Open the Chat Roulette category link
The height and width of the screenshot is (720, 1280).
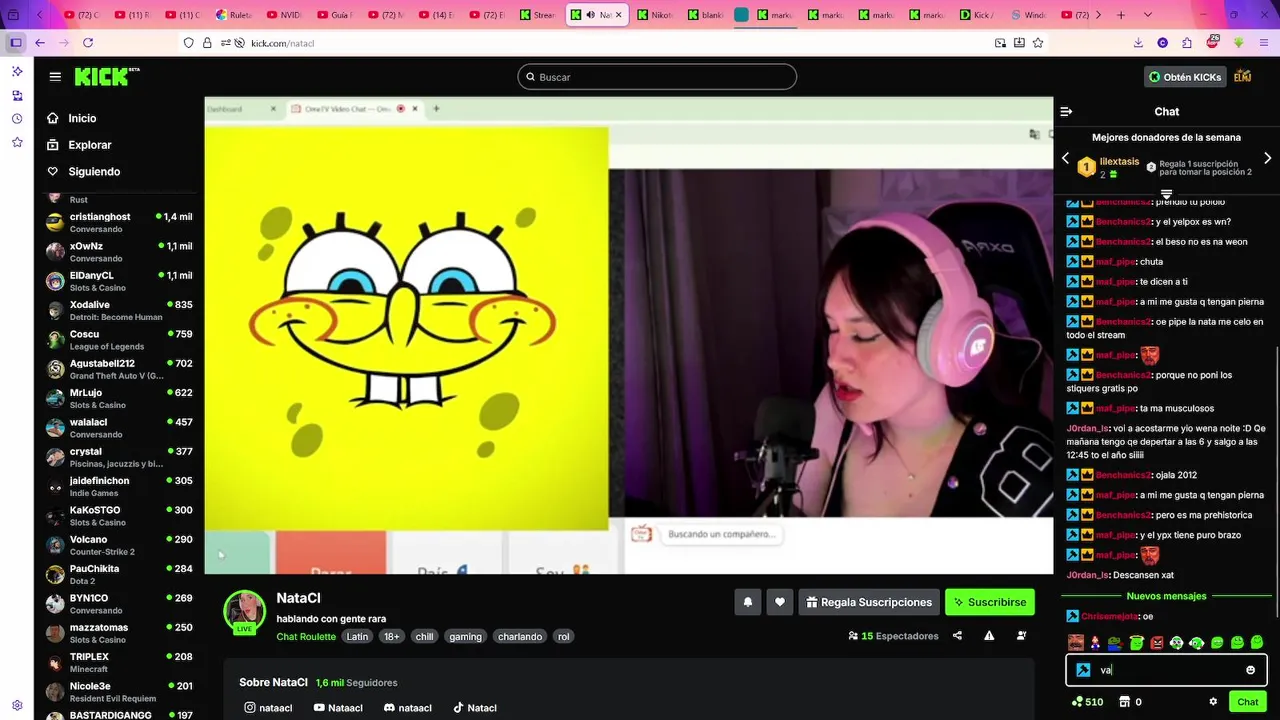(x=306, y=637)
